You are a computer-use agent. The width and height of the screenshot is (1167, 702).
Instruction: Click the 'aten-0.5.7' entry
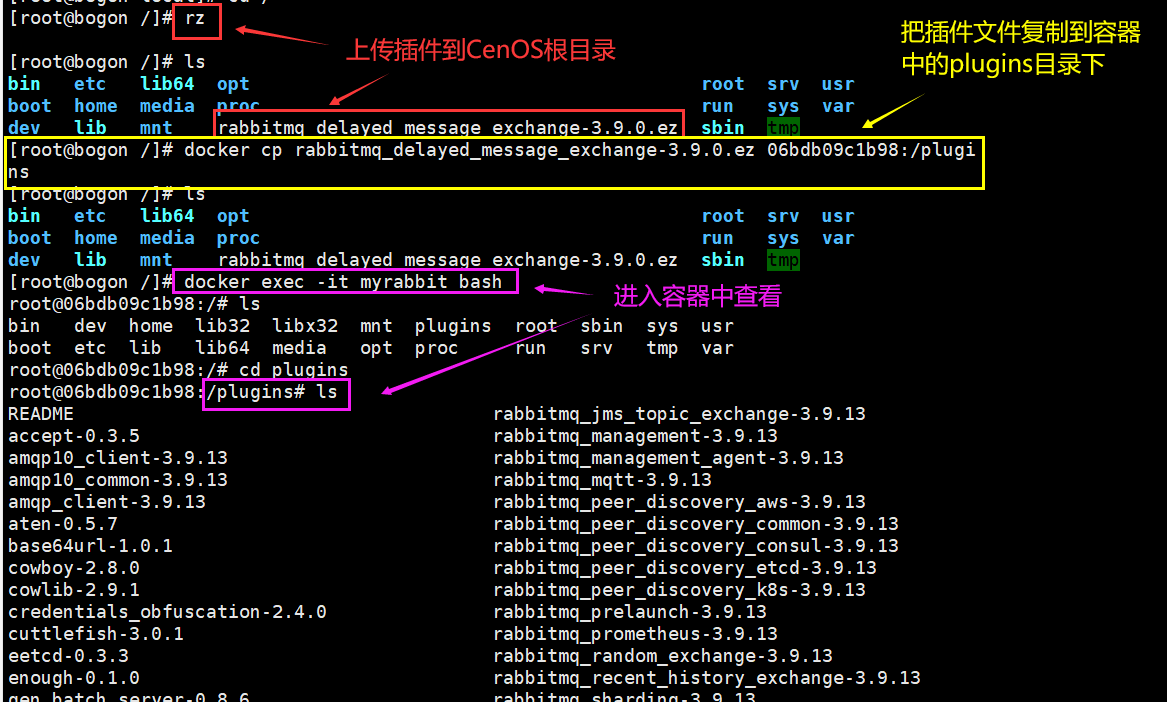63,524
